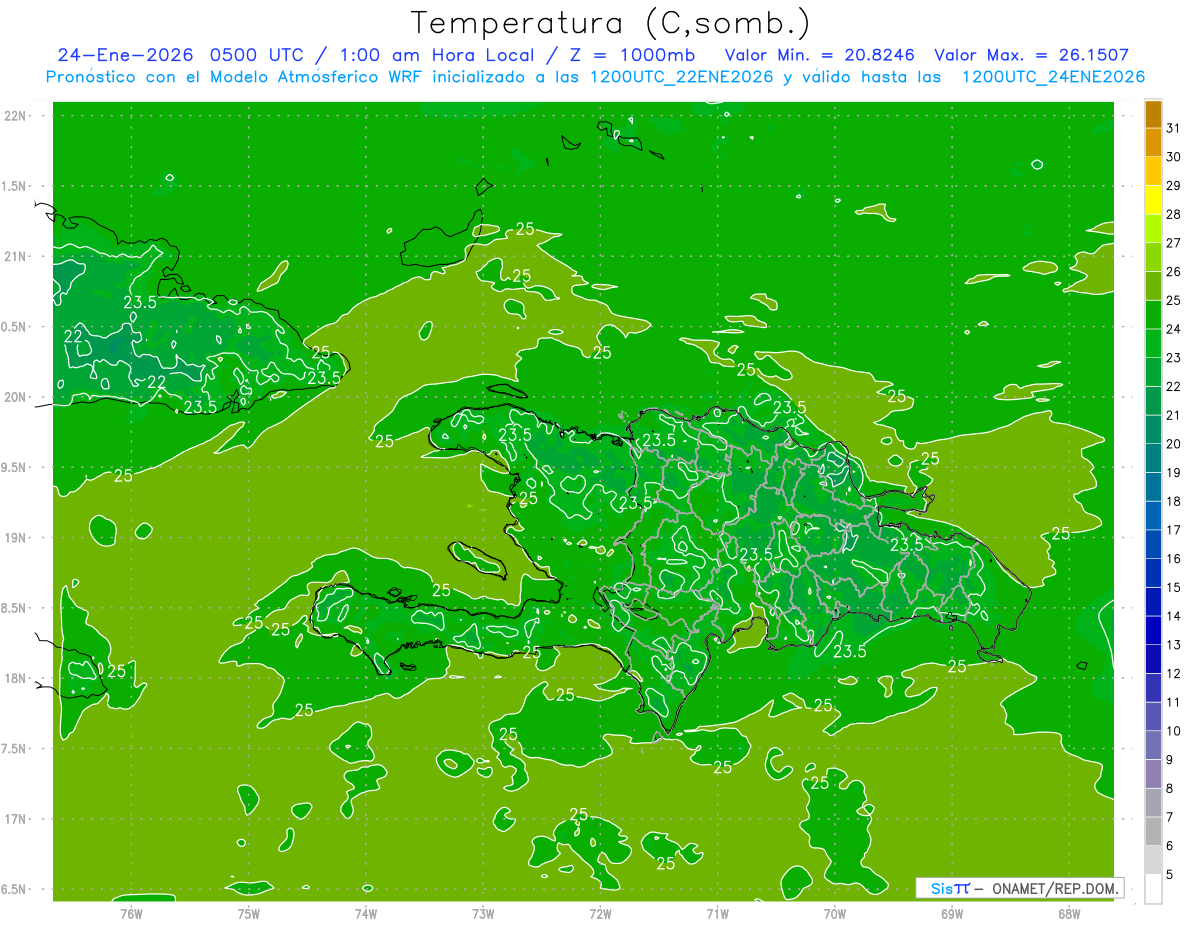This screenshot has height=927, width=1200.
Task: Pick the colorbar swatch between 20 and 21
Action: pyautogui.click(x=1153, y=430)
